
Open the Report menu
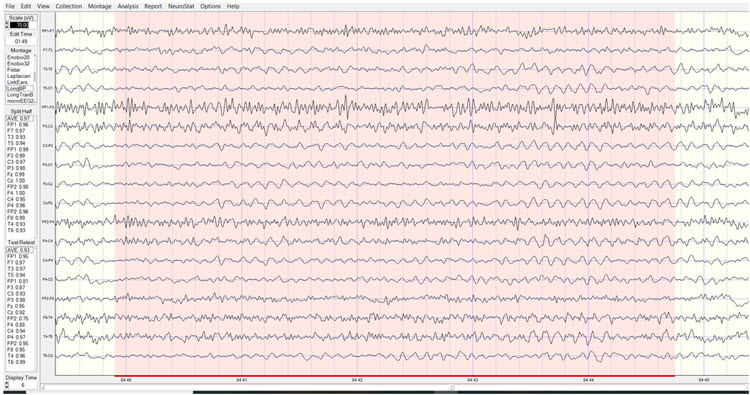(153, 6)
